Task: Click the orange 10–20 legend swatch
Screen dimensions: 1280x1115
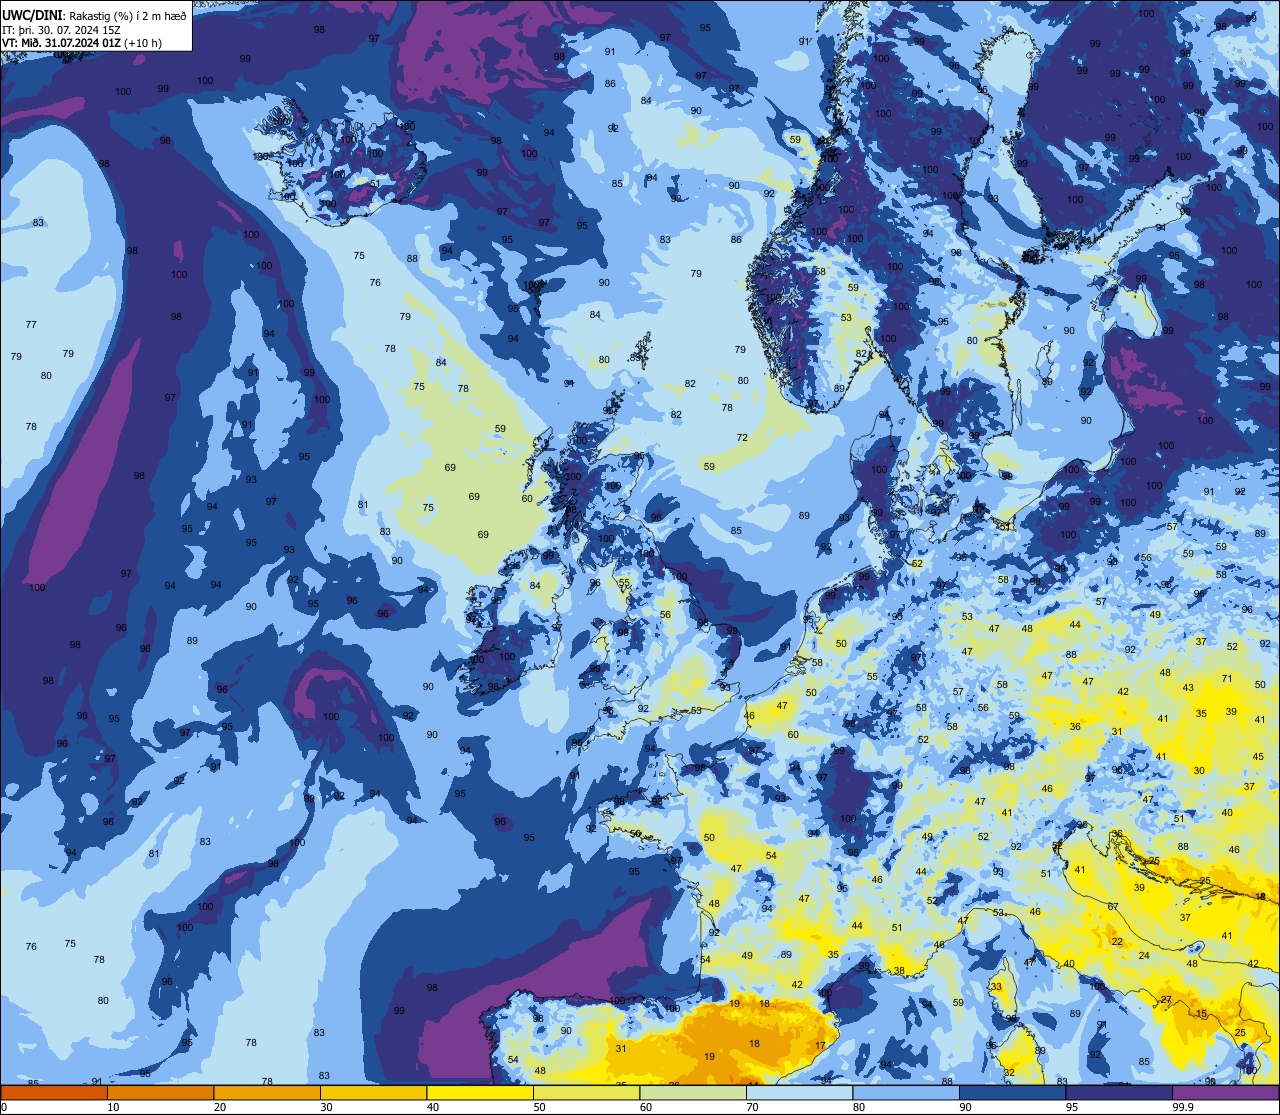Action: pos(160,1093)
